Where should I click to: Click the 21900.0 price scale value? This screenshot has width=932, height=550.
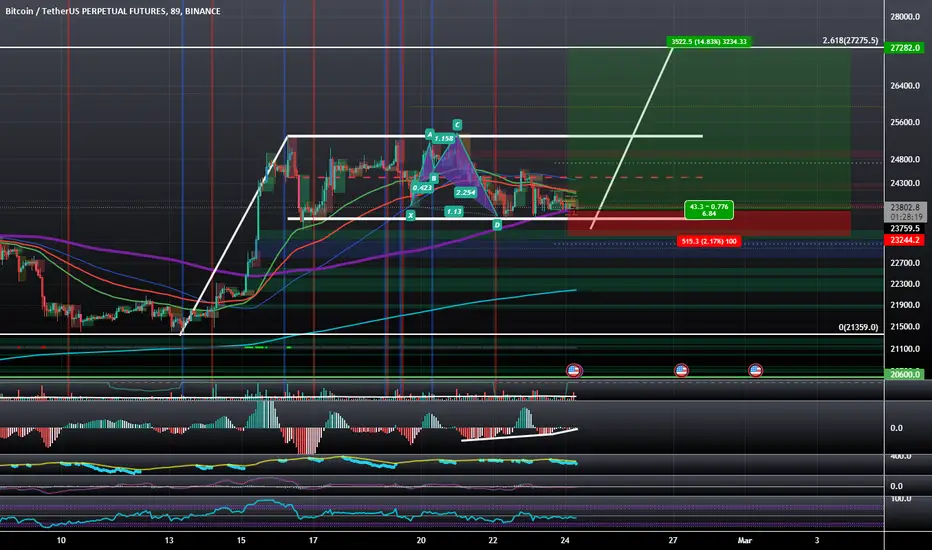pos(905,305)
